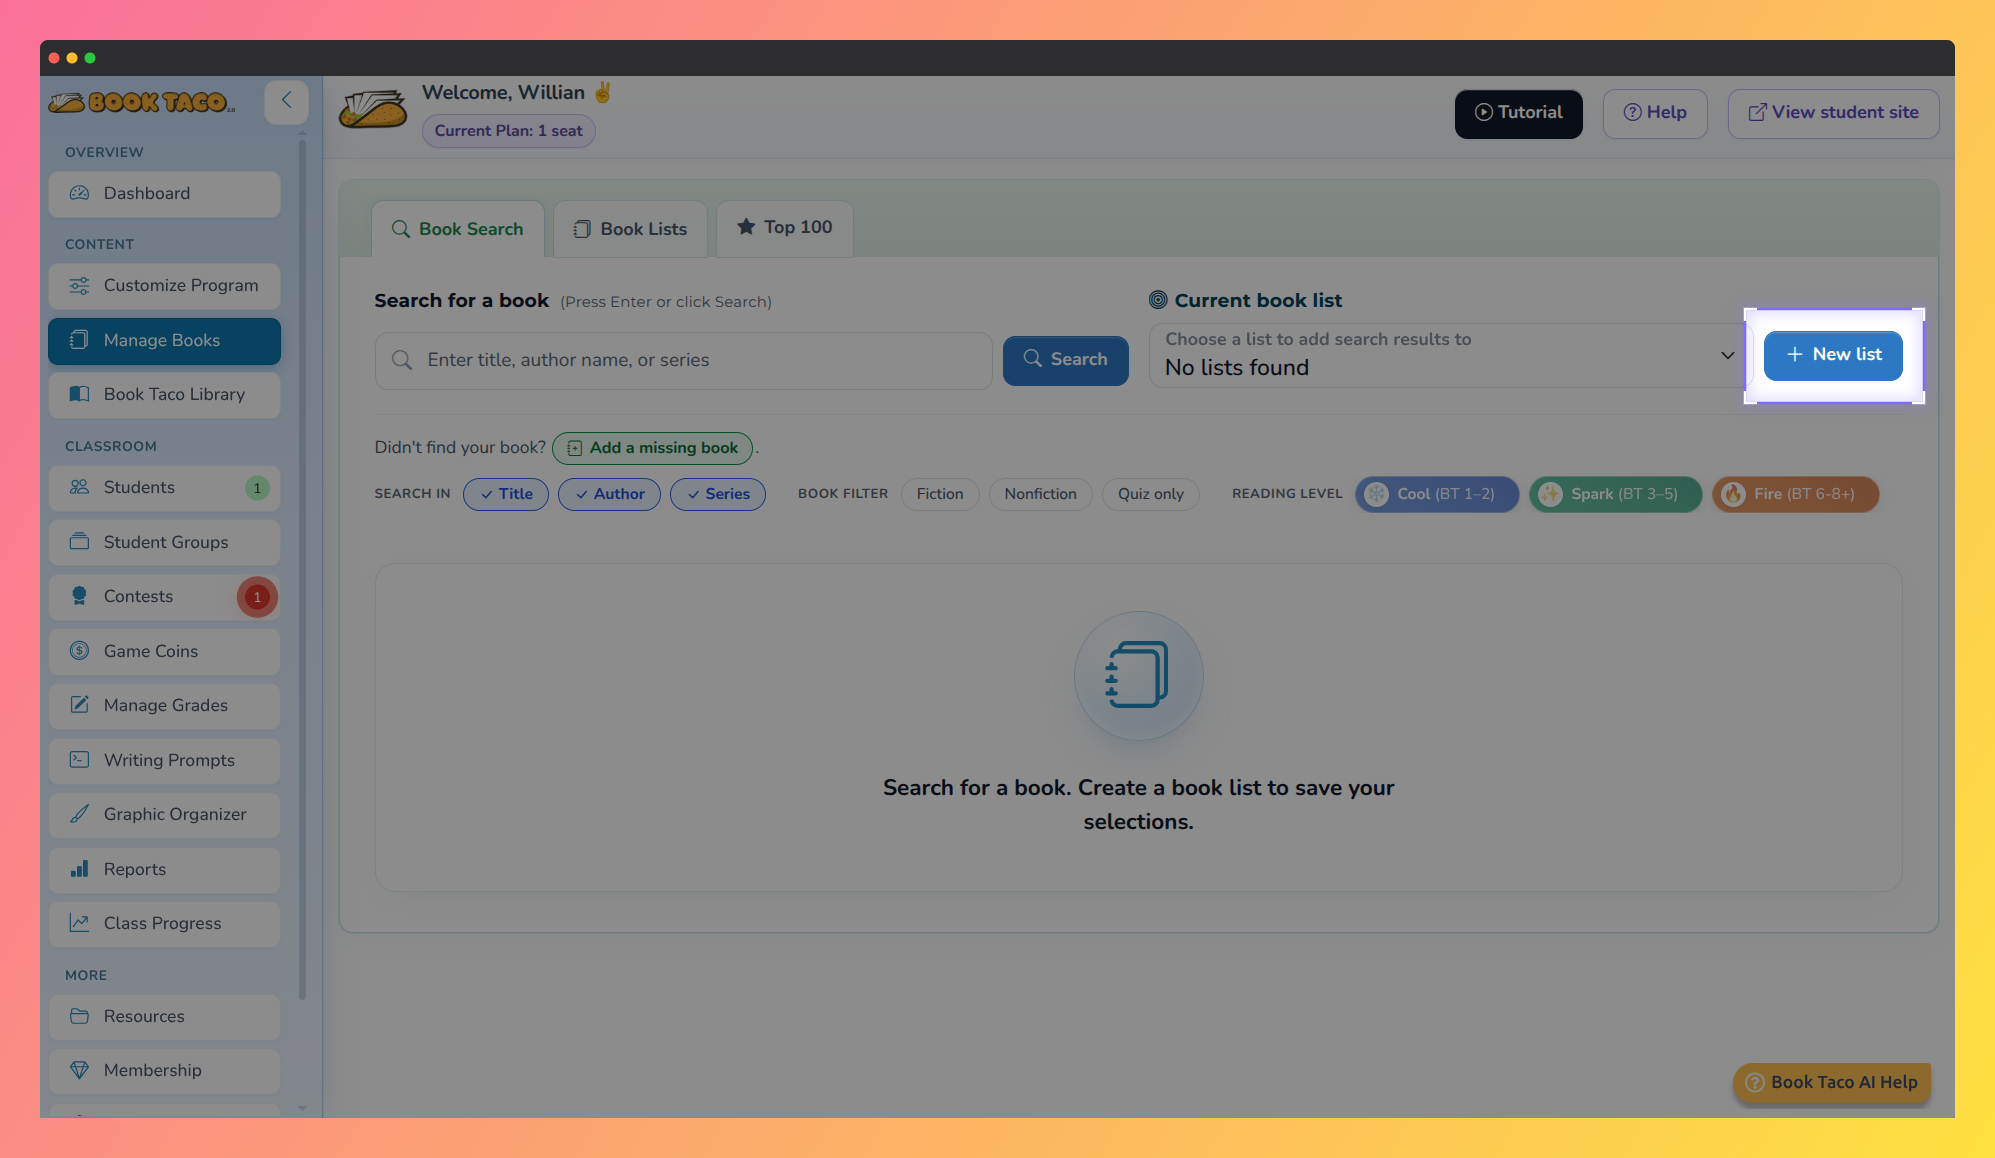Open Book Taco Library

[164, 395]
